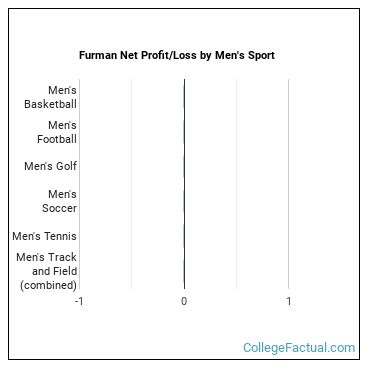
Task: Click the Men's Tennis label
Action: tap(44, 236)
